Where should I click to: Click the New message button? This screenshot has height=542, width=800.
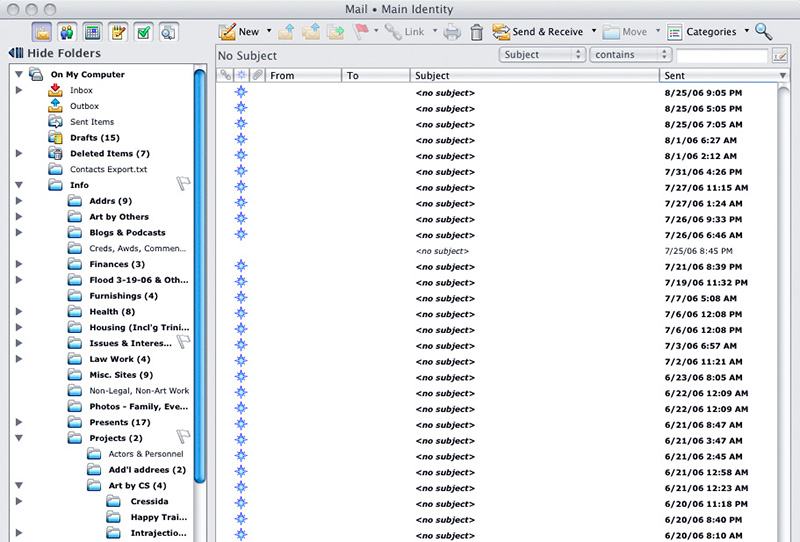click(x=239, y=32)
